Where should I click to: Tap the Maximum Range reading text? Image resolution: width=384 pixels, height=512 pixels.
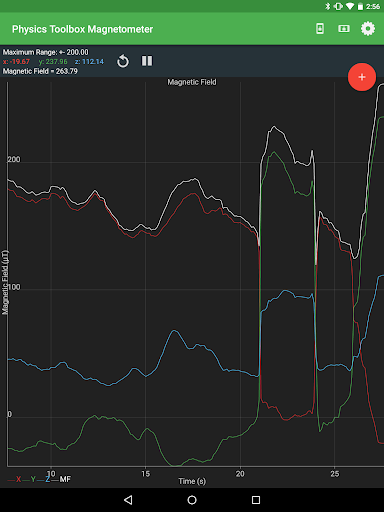[46, 52]
